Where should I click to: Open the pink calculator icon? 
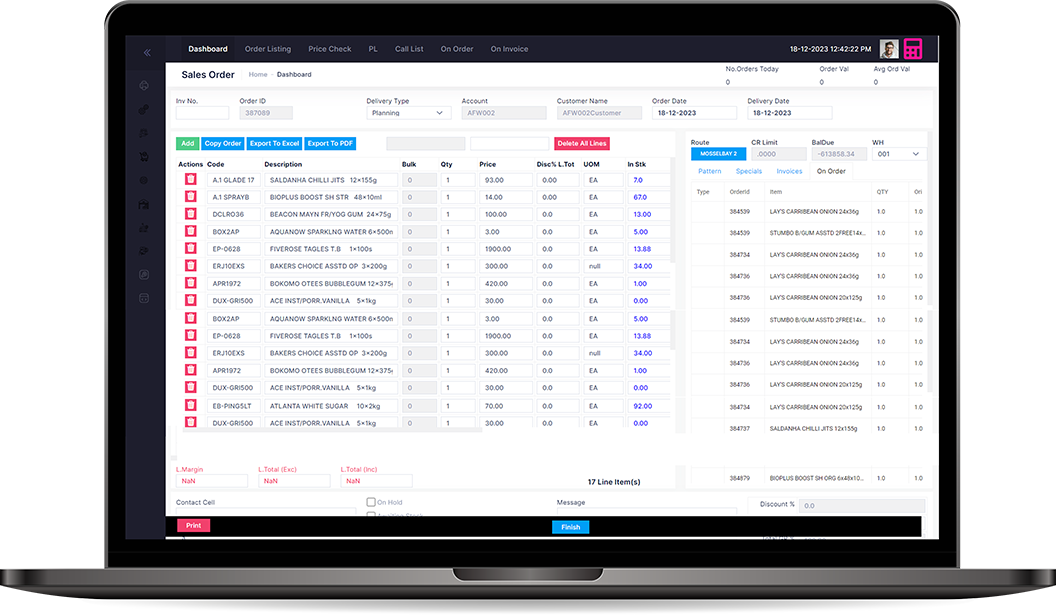click(912, 50)
